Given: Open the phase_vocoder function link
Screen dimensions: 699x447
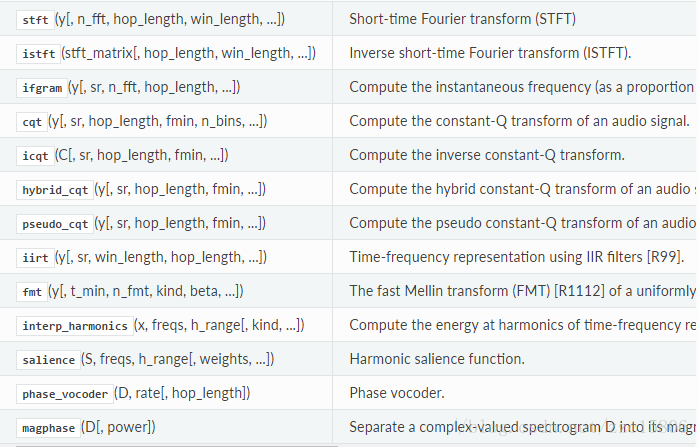Looking at the screenshot, I should [x=65, y=393].
